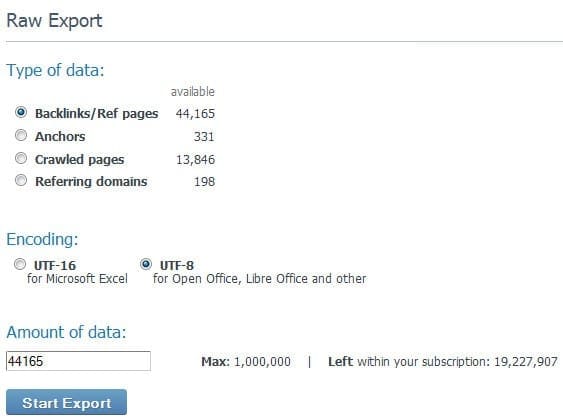Click 'for Open Office, Libre Office and other'
This screenshot has width=563, height=419.
point(259,279)
